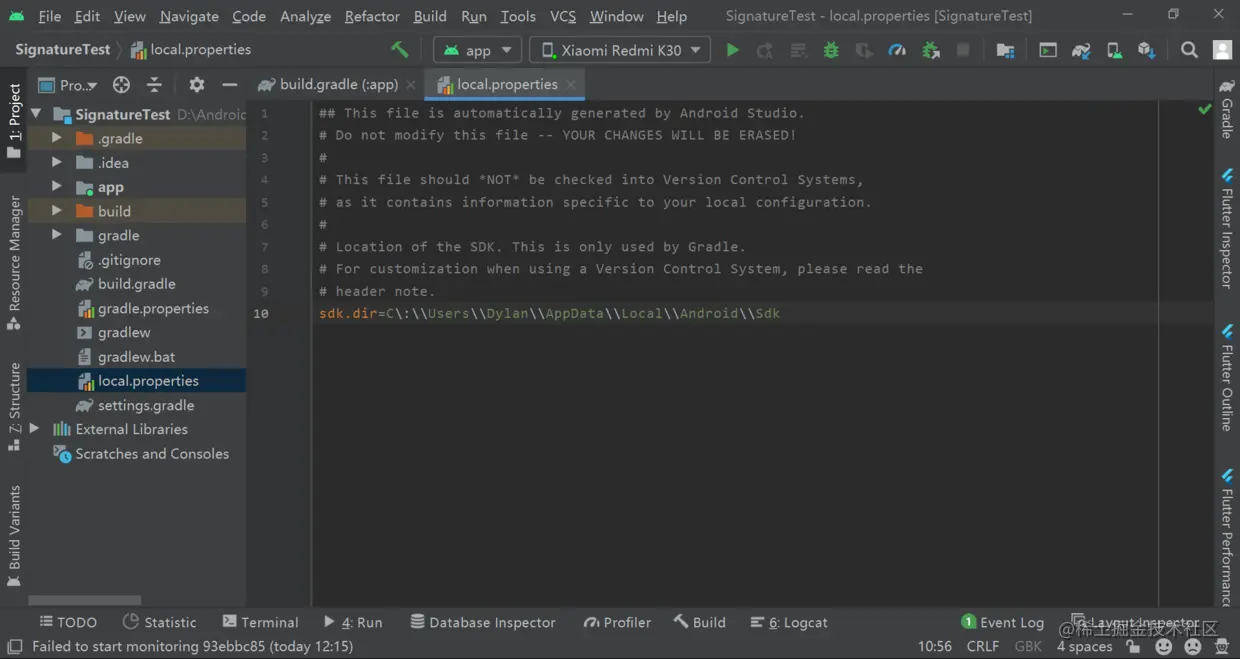Viewport: 1240px width, 659px height.
Task: Toggle tool window quick access in the bottom-left corner
Action: click(14, 646)
